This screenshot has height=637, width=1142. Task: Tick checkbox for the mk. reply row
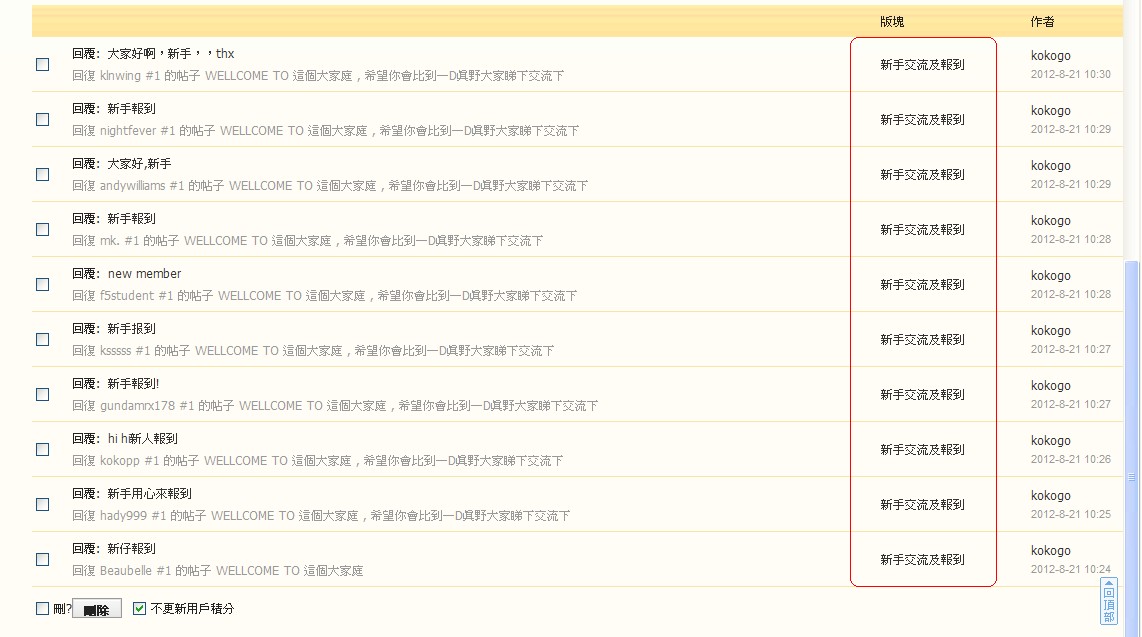click(x=43, y=229)
